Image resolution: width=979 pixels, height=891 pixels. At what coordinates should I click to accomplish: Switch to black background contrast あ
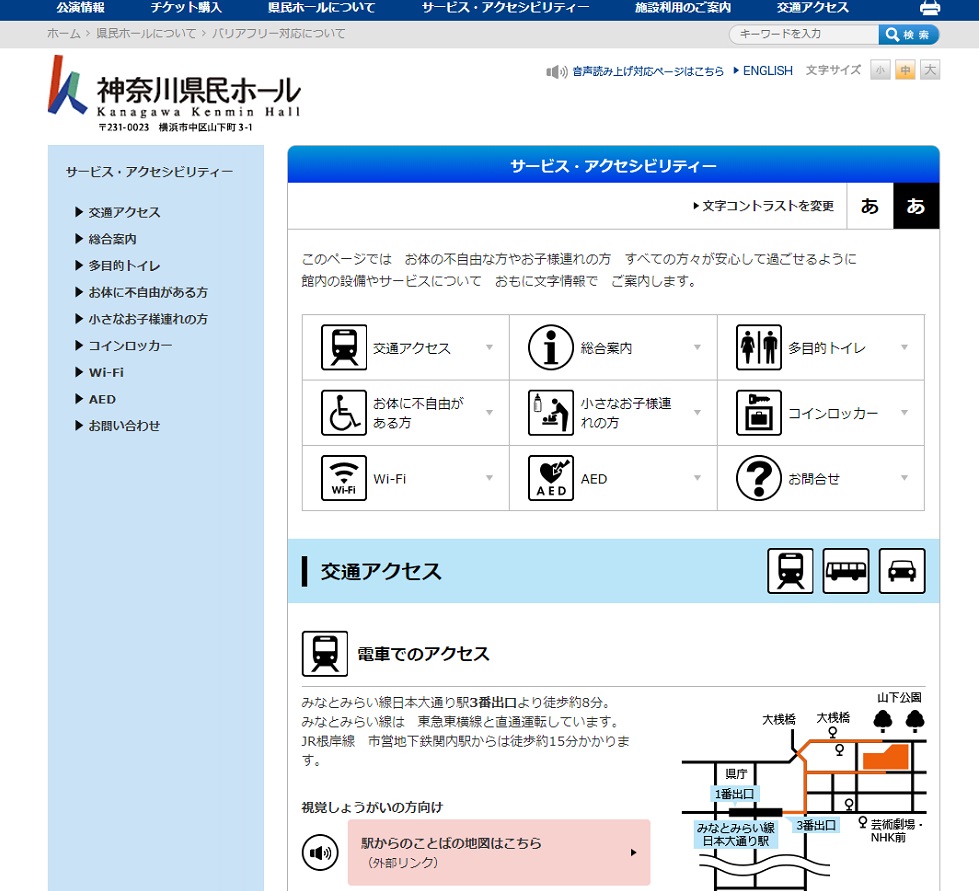point(916,206)
